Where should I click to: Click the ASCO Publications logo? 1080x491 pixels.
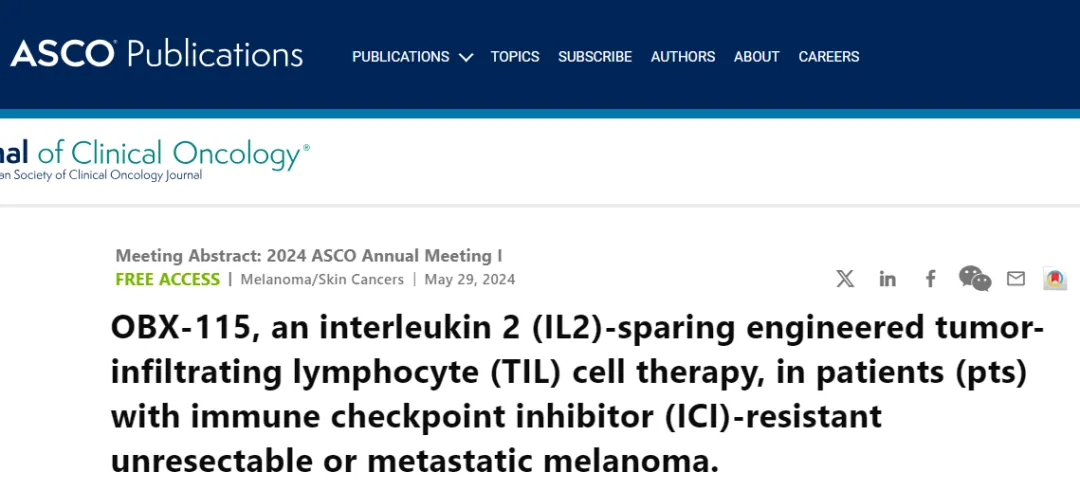(x=156, y=54)
